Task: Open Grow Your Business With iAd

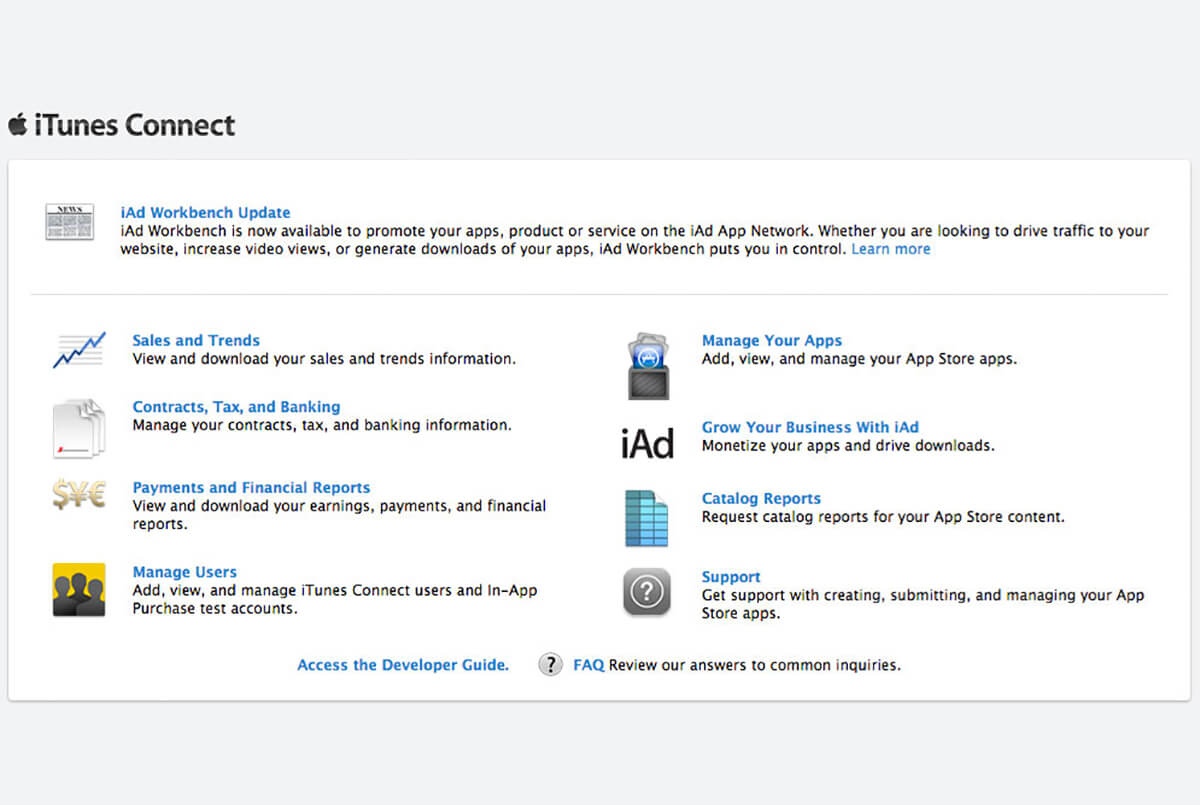Action: [810, 427]
